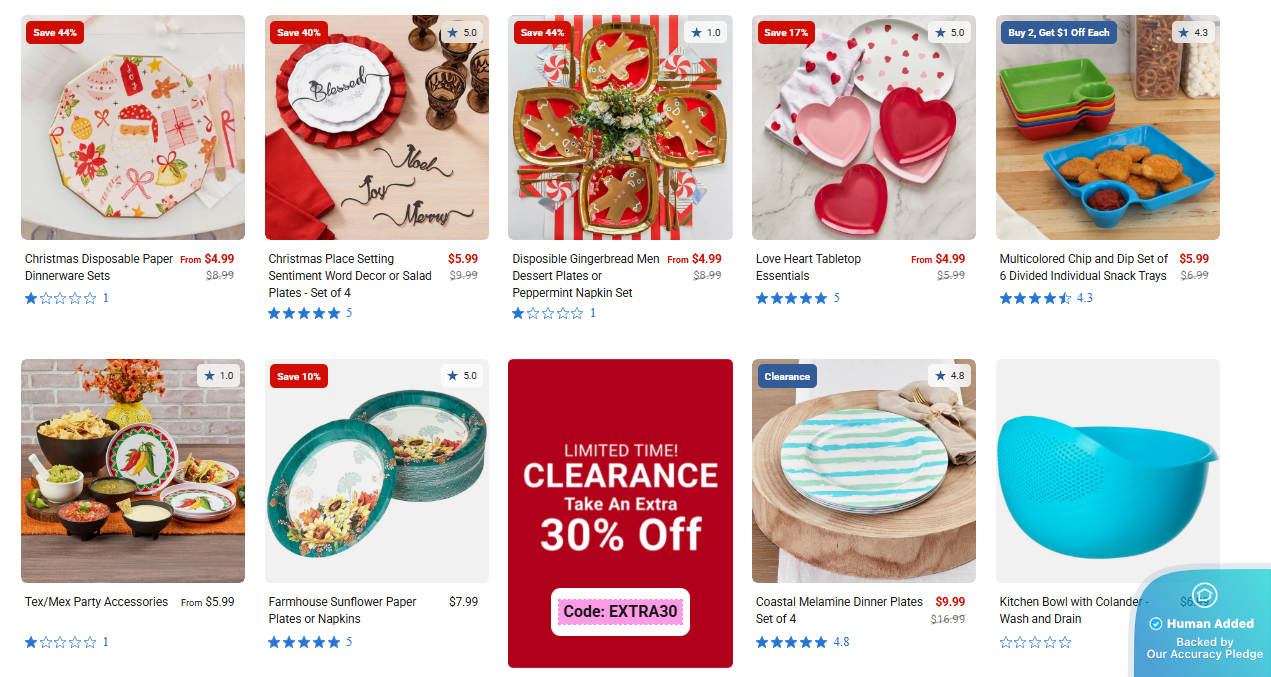Click the Buy 2, Get $1 Off Each badge
The image size is (1271, 677).
(1059, 32)
